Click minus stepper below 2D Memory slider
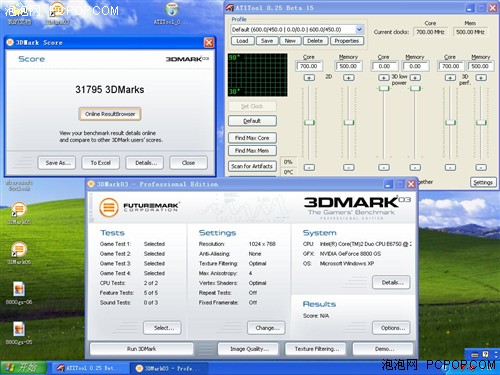The height and width of the screenshot is (375, 500). (348, 167)
